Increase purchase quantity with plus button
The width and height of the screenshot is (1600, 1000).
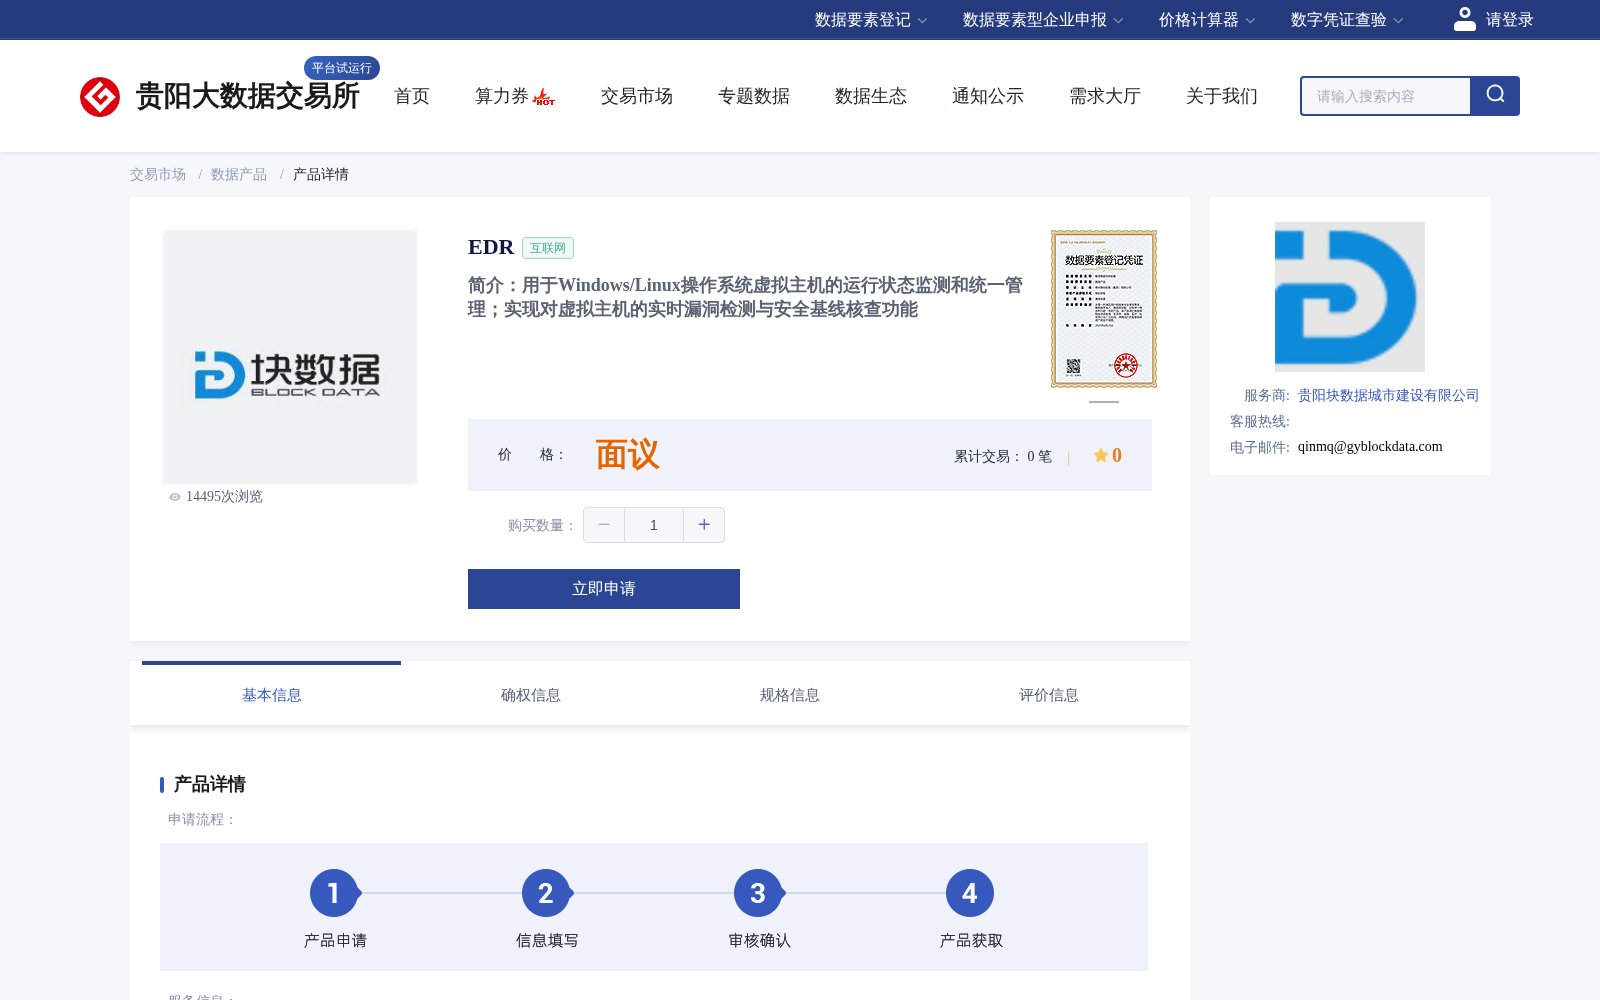pos(704,525)
